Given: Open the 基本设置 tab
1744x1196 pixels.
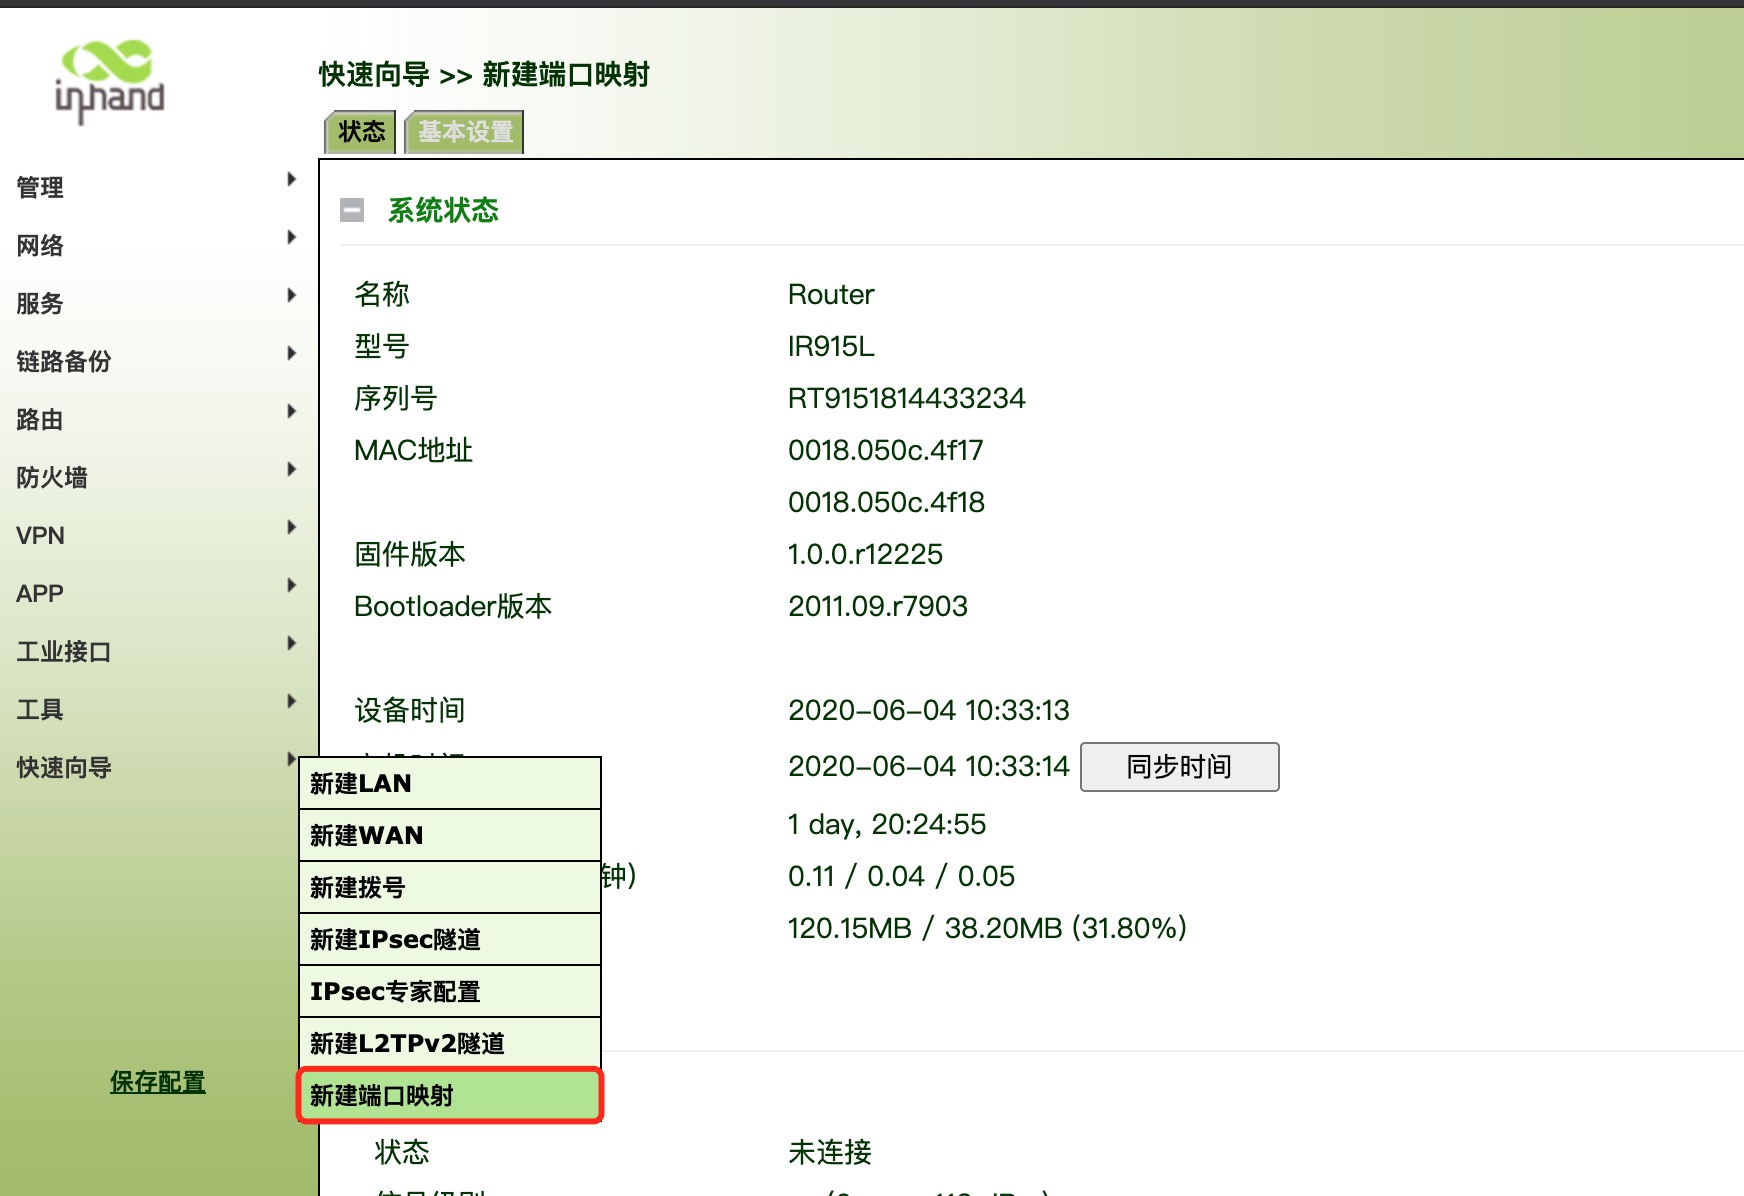Looking at the screenshot, I should coord(465,132).
